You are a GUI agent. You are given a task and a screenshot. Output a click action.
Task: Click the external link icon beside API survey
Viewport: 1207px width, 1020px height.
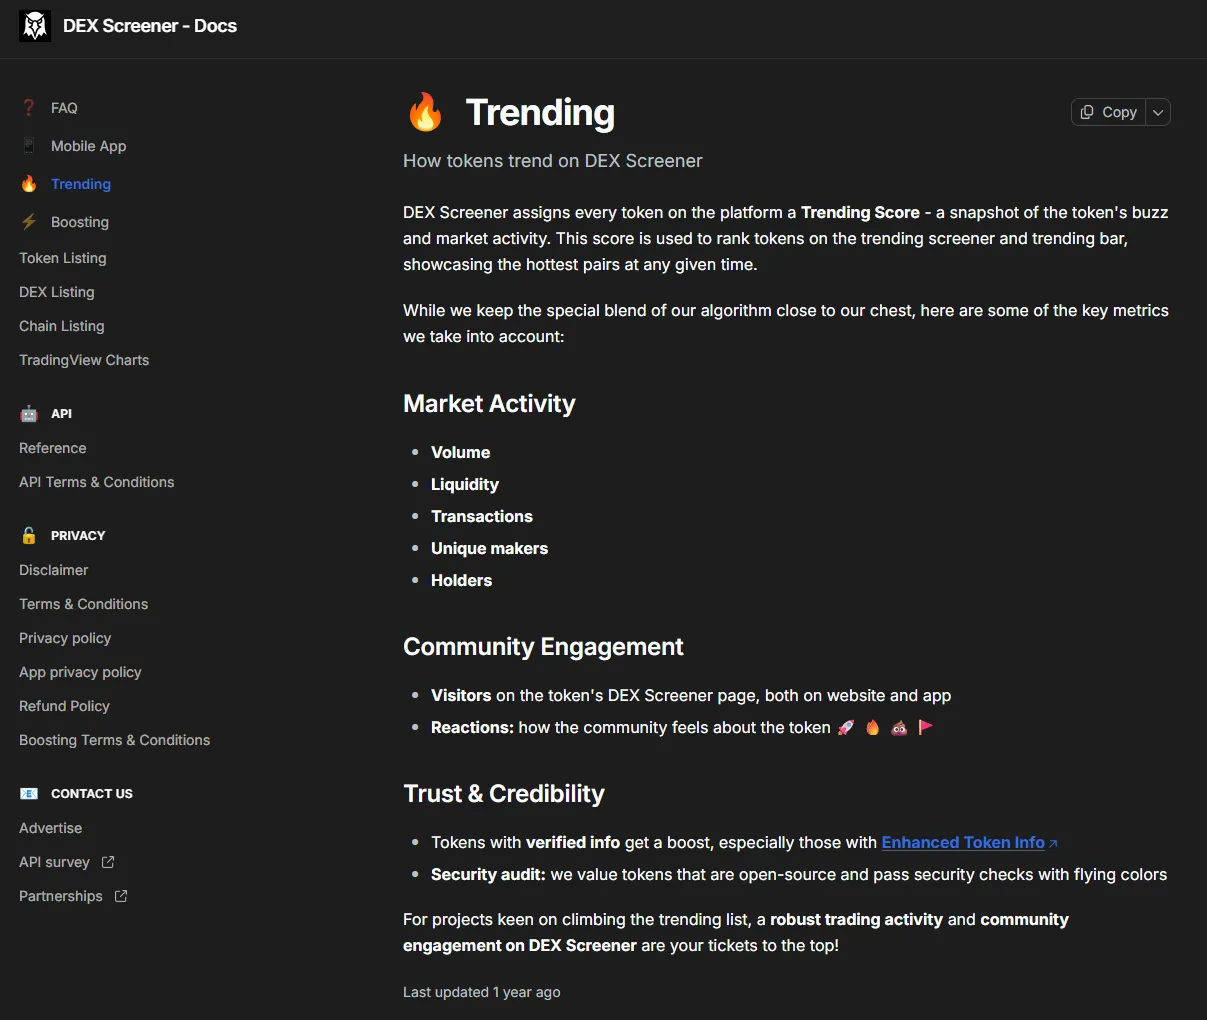pos(108,862)
